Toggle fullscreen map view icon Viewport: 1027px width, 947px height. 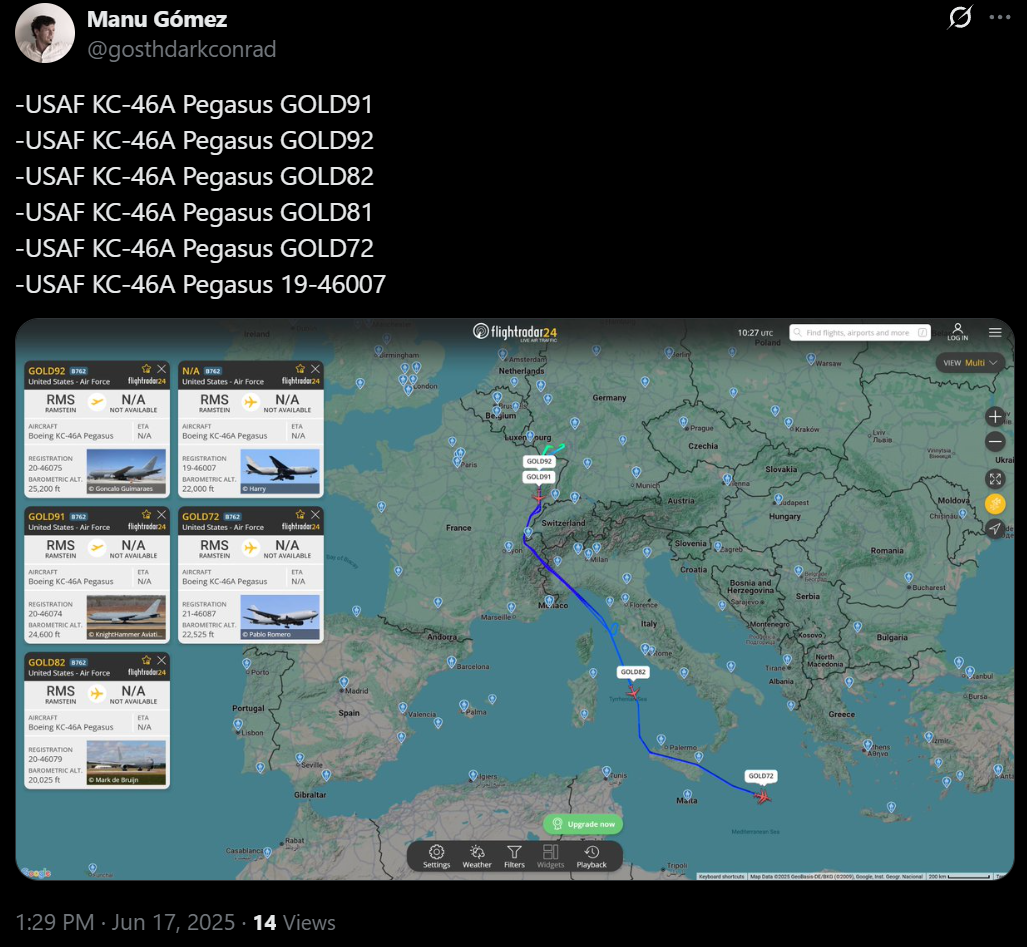click(995, 479)
